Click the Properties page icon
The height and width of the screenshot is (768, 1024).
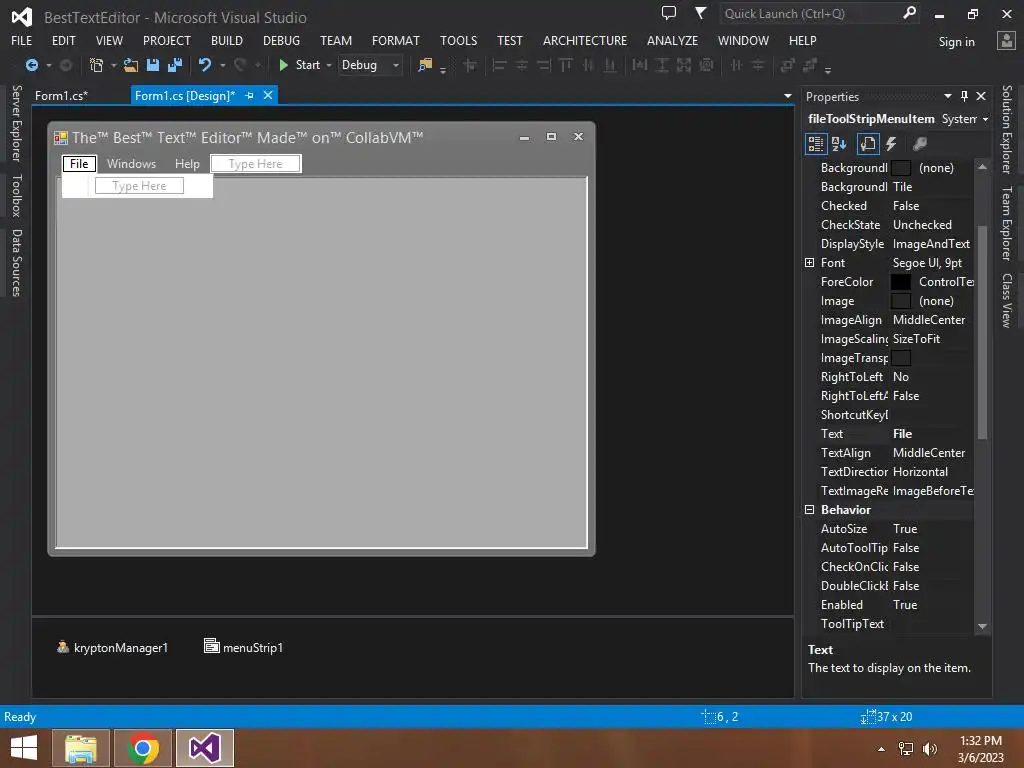click(x=868, y=144)
